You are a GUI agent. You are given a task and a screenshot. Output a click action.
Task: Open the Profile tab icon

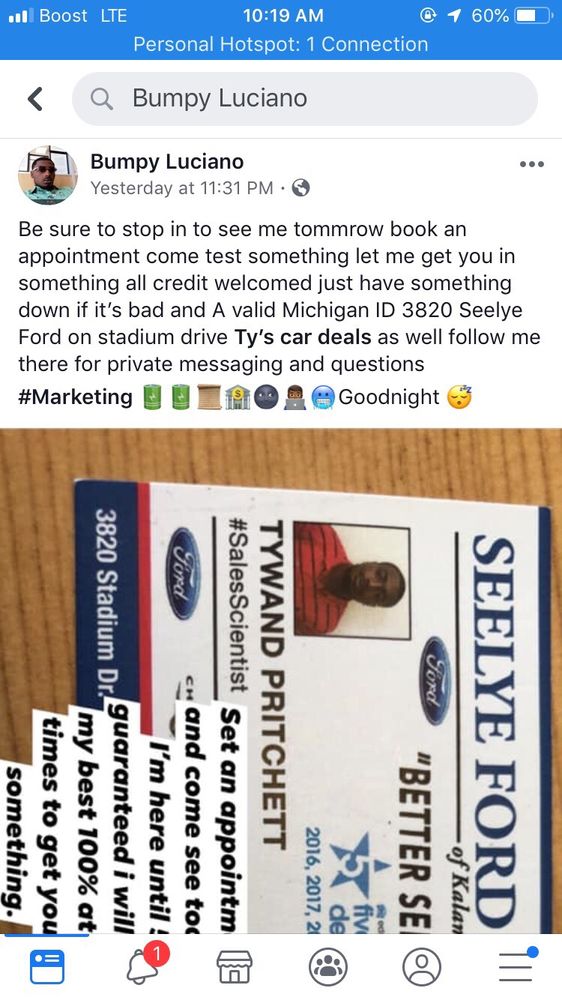point(422,967)
